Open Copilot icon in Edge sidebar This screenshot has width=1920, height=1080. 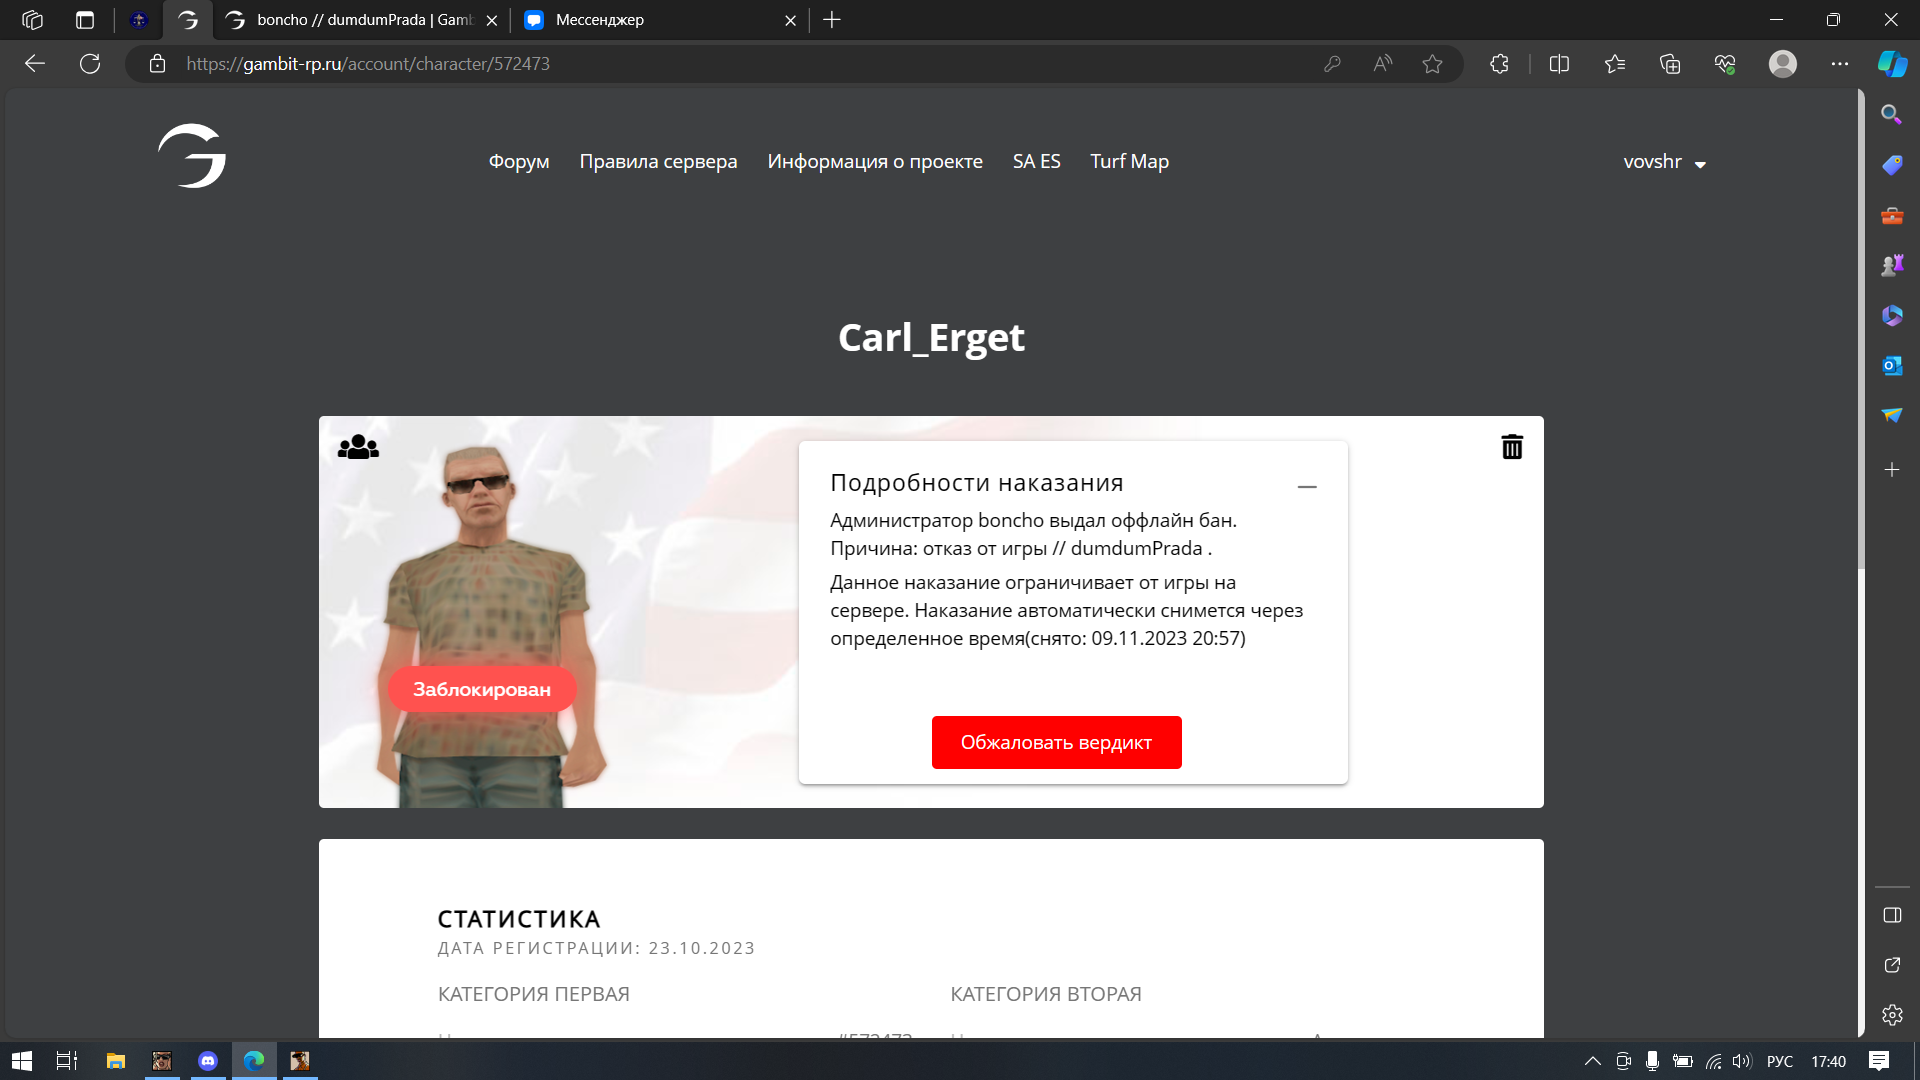tap(1891, 64)
